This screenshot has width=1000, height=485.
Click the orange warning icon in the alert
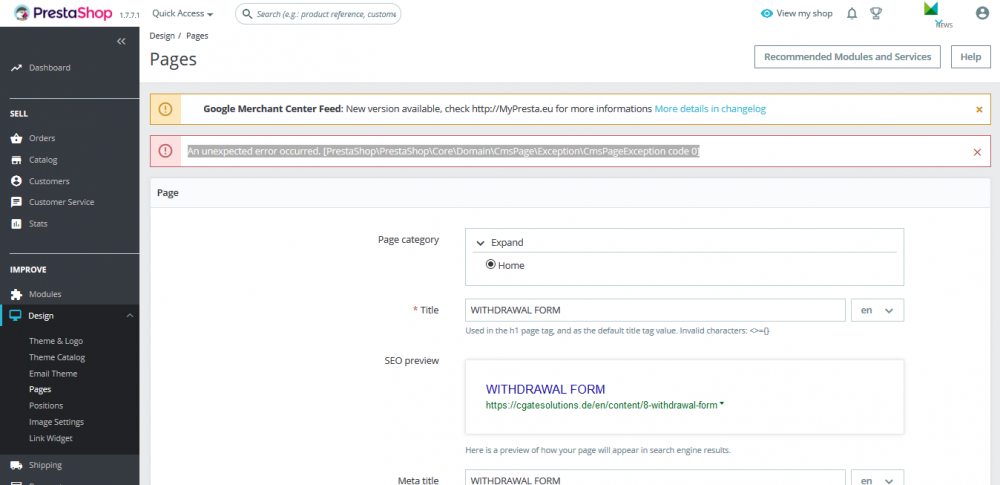[x=165, y=109]
